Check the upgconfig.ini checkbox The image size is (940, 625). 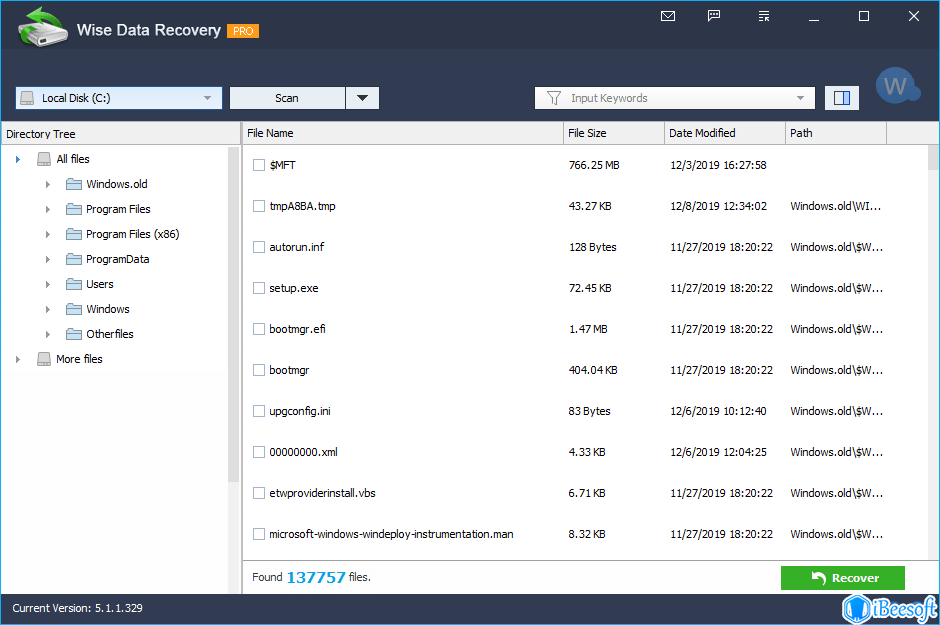tap(259, 411)
